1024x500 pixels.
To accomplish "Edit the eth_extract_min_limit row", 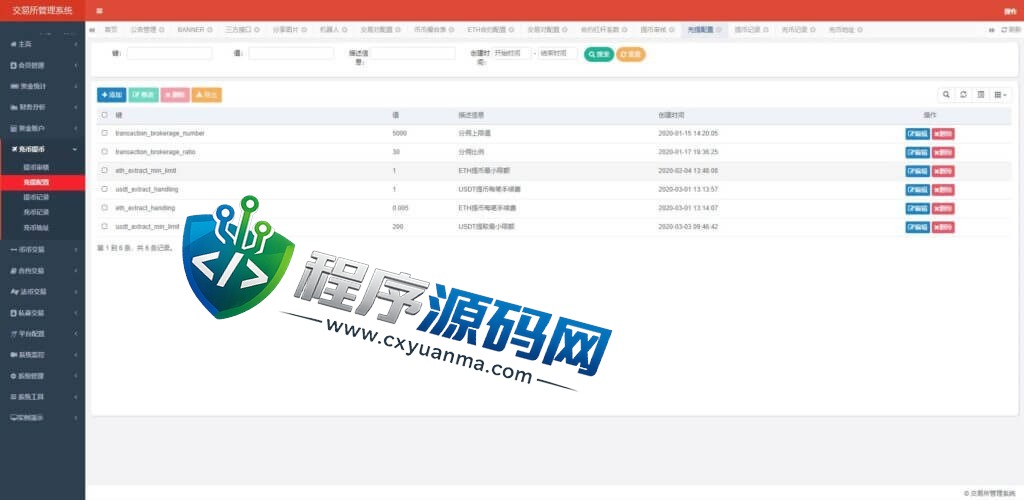I will point(917,171).
